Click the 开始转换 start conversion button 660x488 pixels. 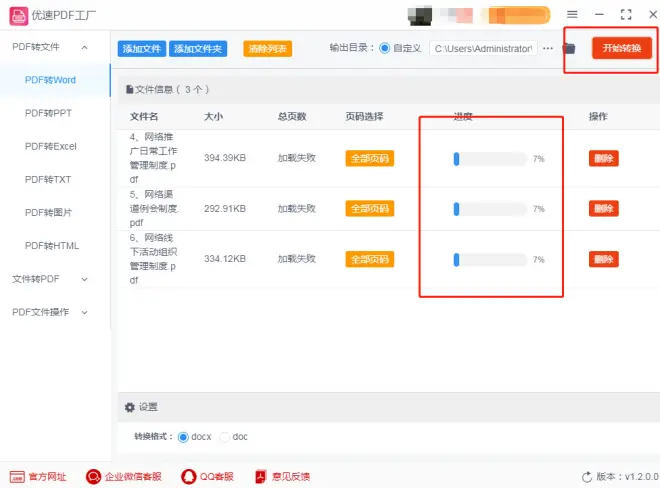click(621, 48)
